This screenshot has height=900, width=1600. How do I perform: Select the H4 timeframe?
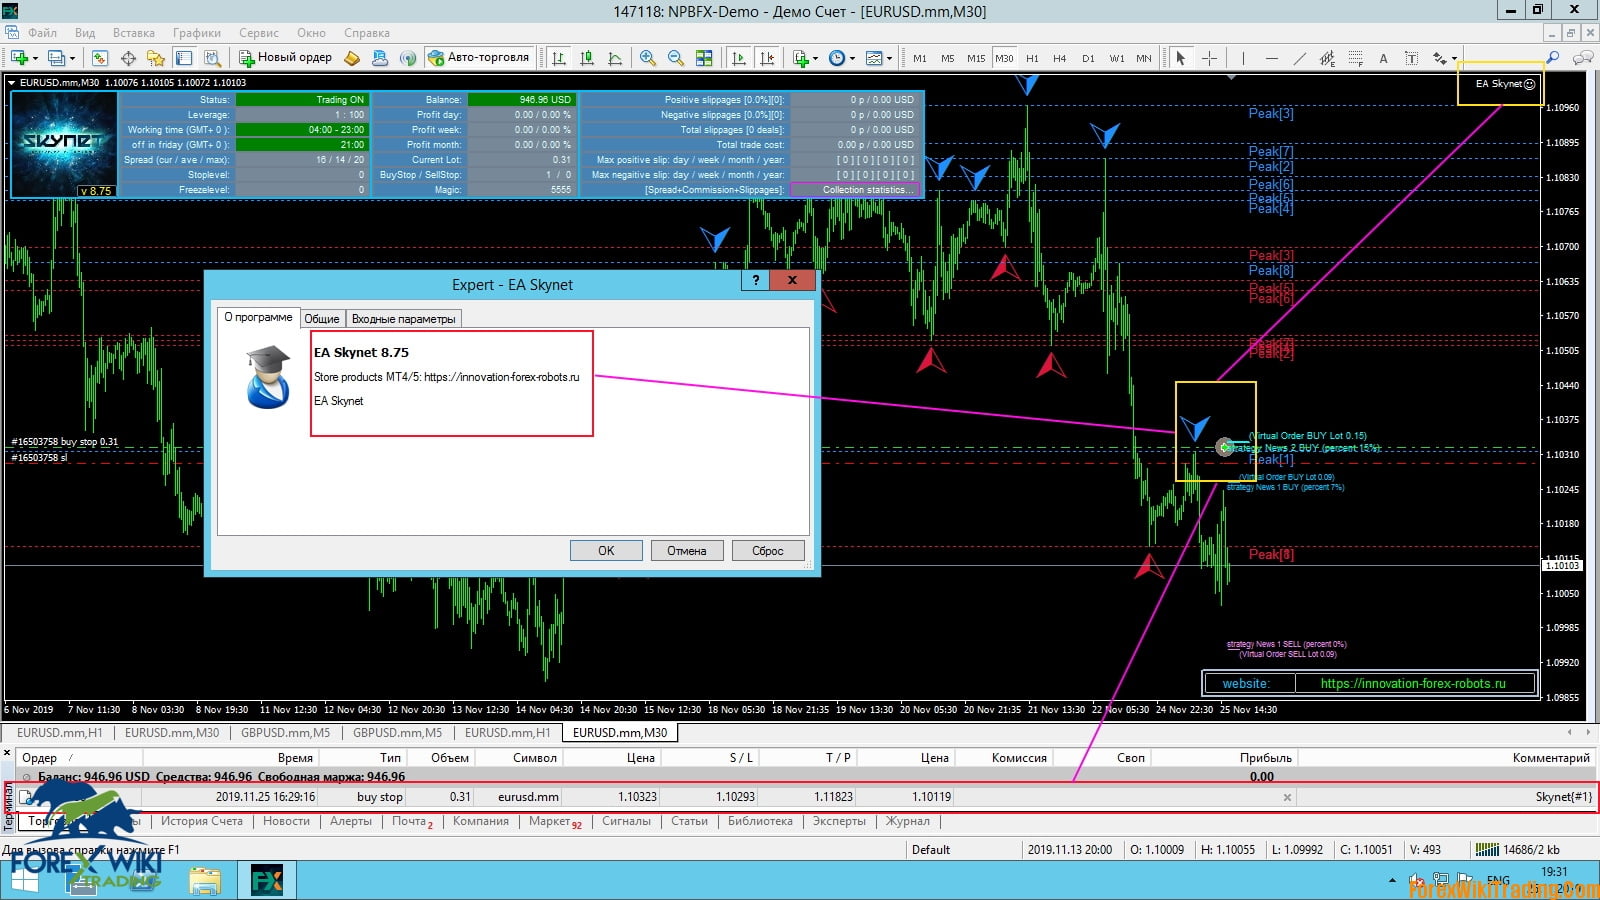click(x=1060, y=58)
